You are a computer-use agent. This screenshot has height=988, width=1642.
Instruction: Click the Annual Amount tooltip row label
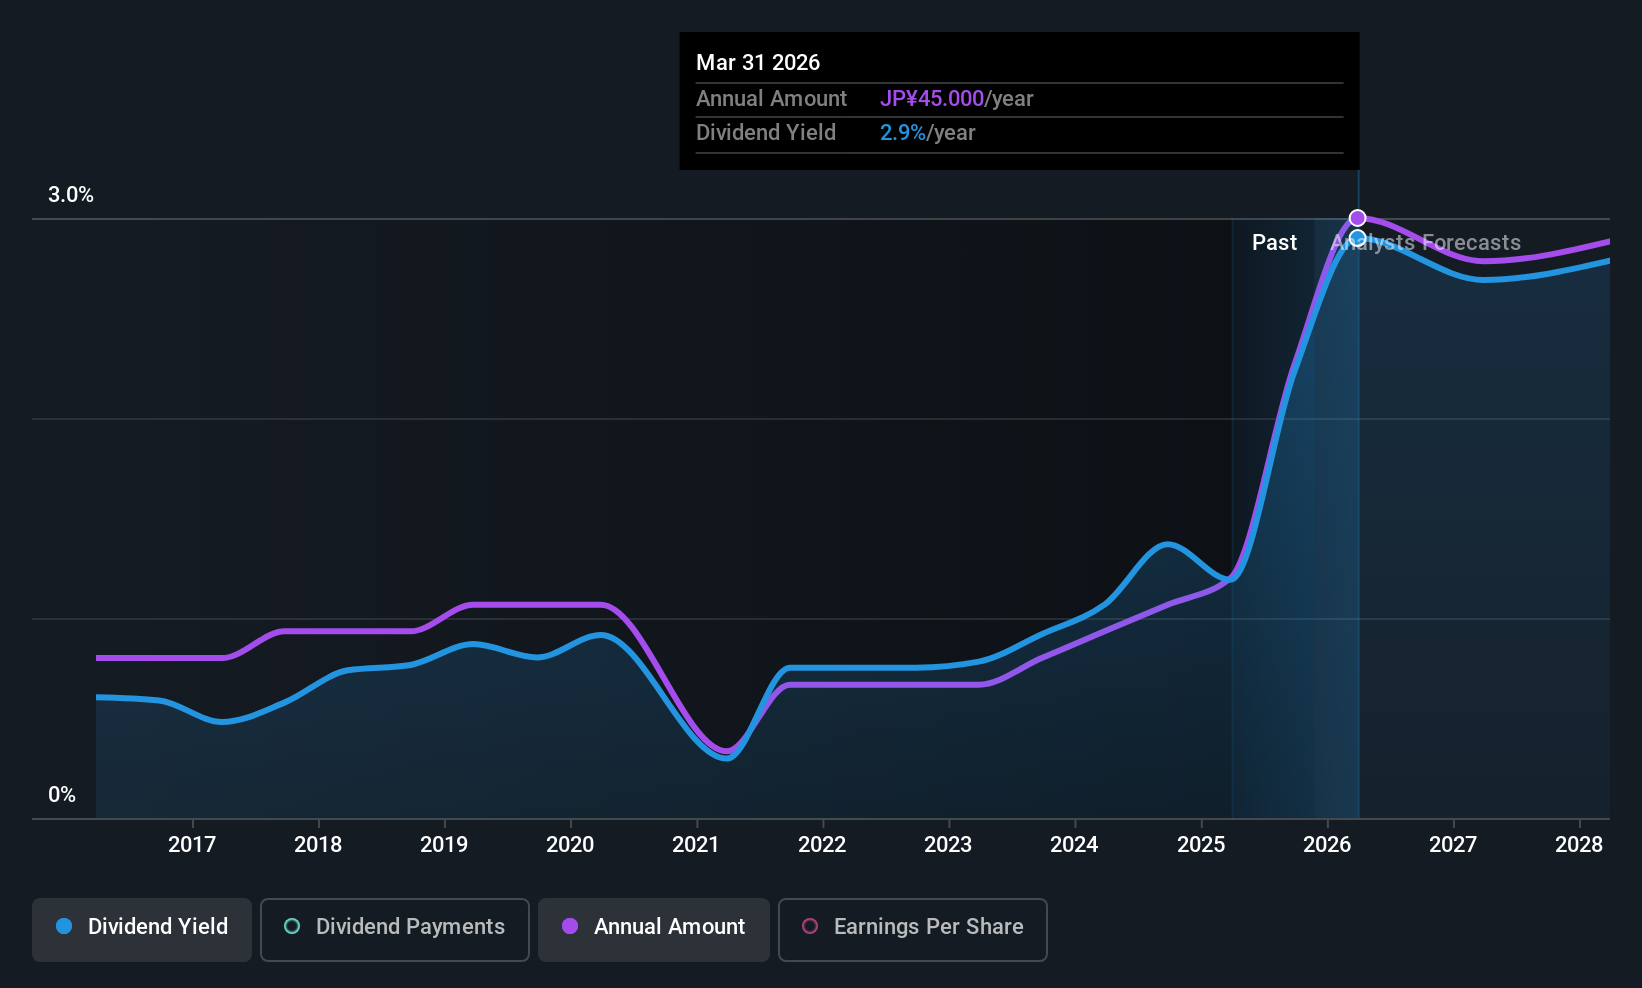[x=771, y=99]
